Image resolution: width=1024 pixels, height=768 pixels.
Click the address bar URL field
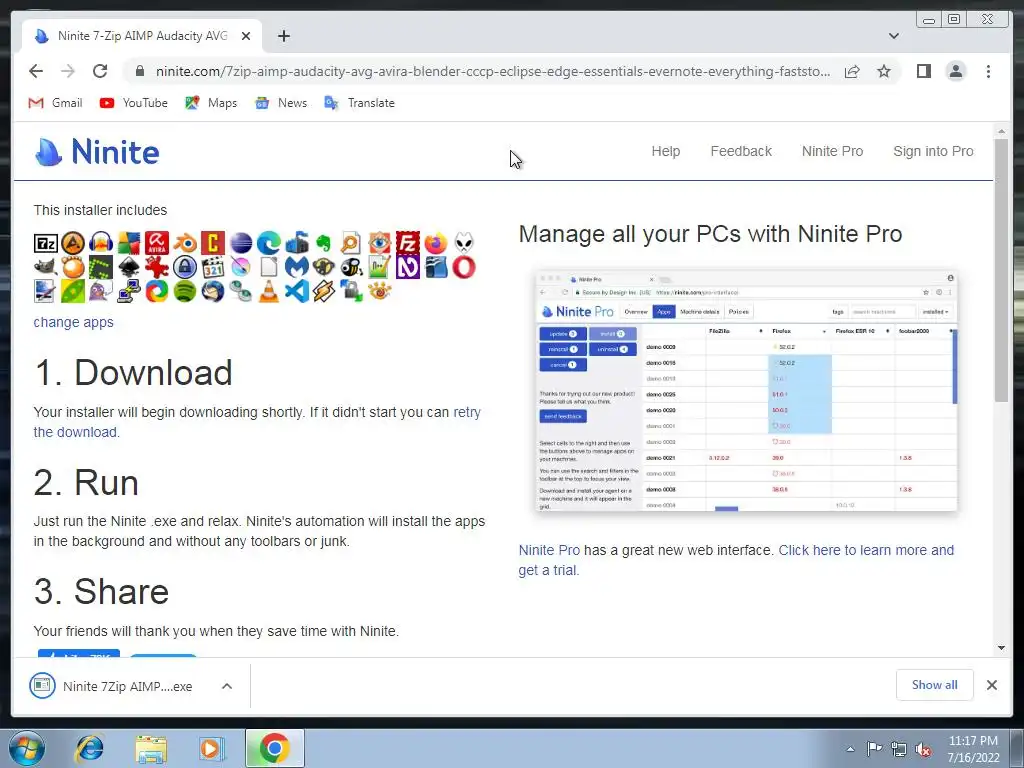493,71
